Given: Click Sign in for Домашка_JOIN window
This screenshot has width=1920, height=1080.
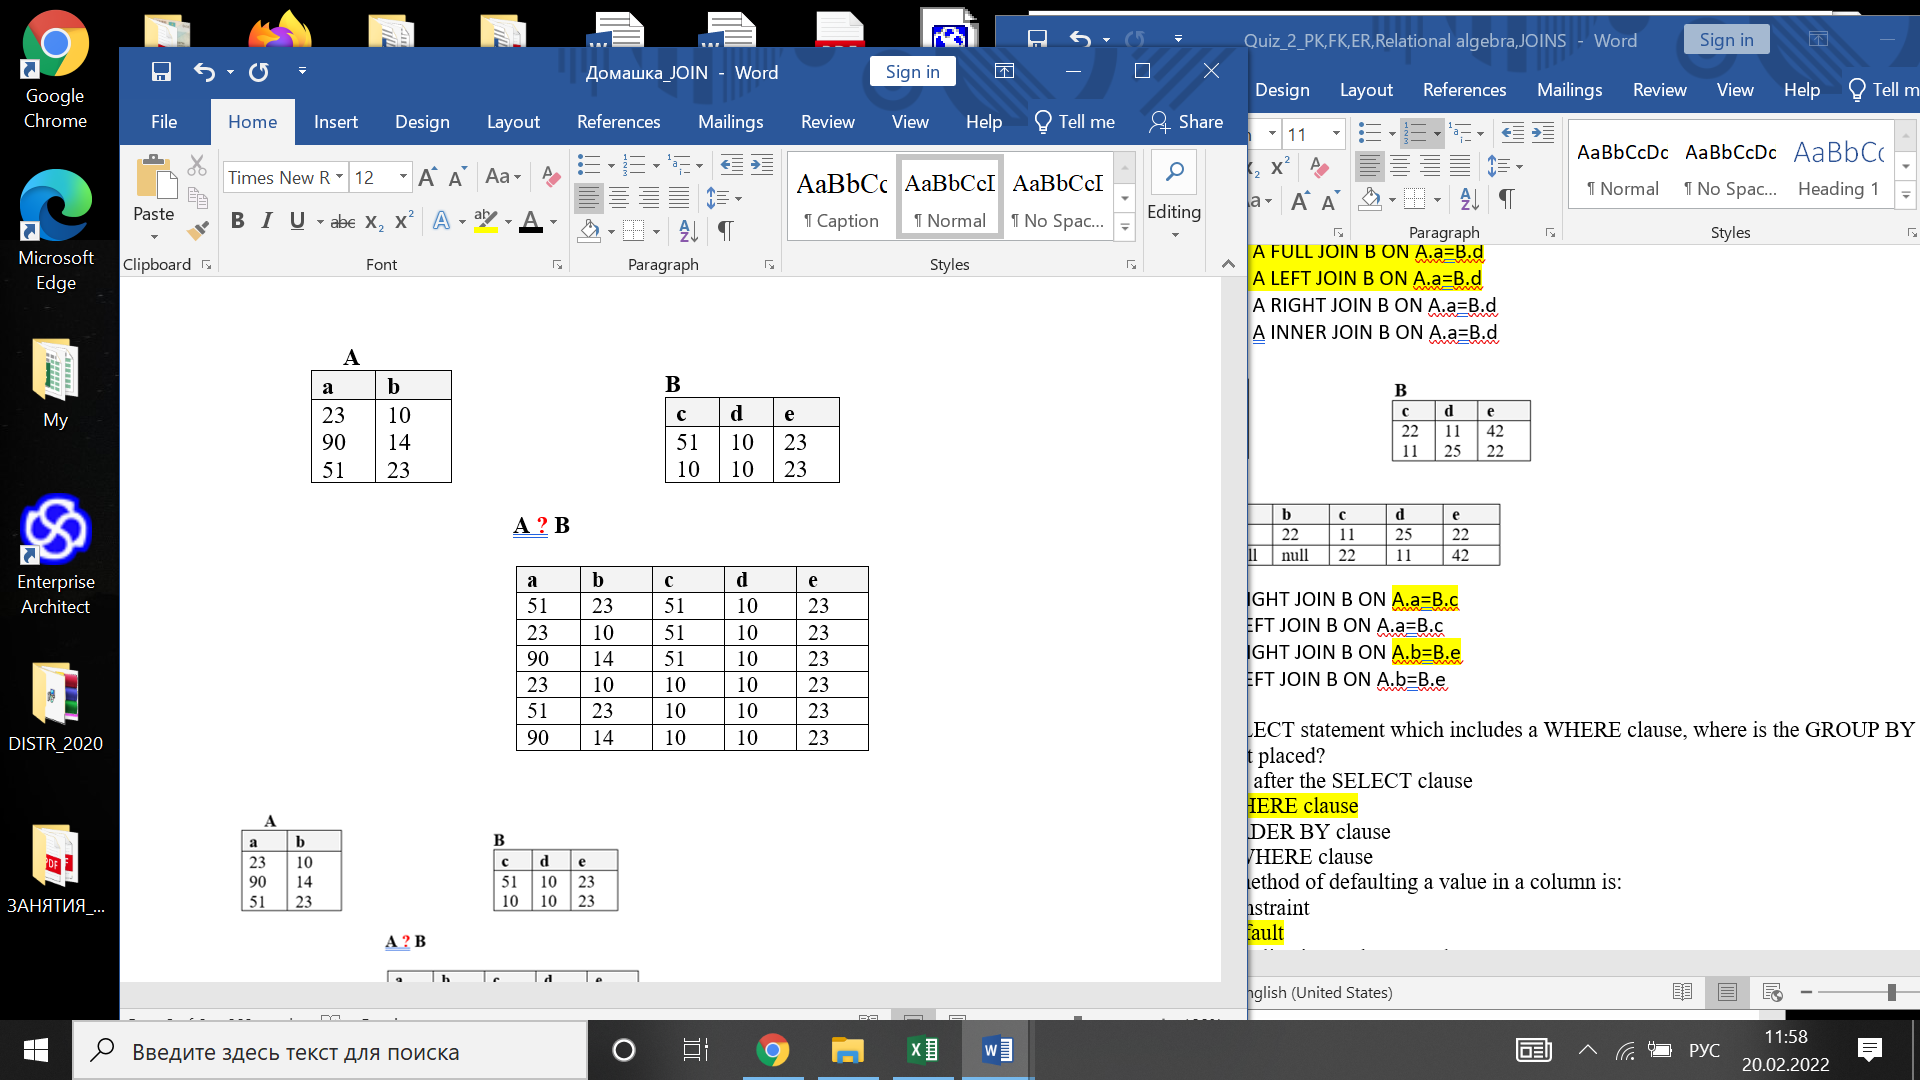Looking at the screenshot, I should (x=912, y=71).
